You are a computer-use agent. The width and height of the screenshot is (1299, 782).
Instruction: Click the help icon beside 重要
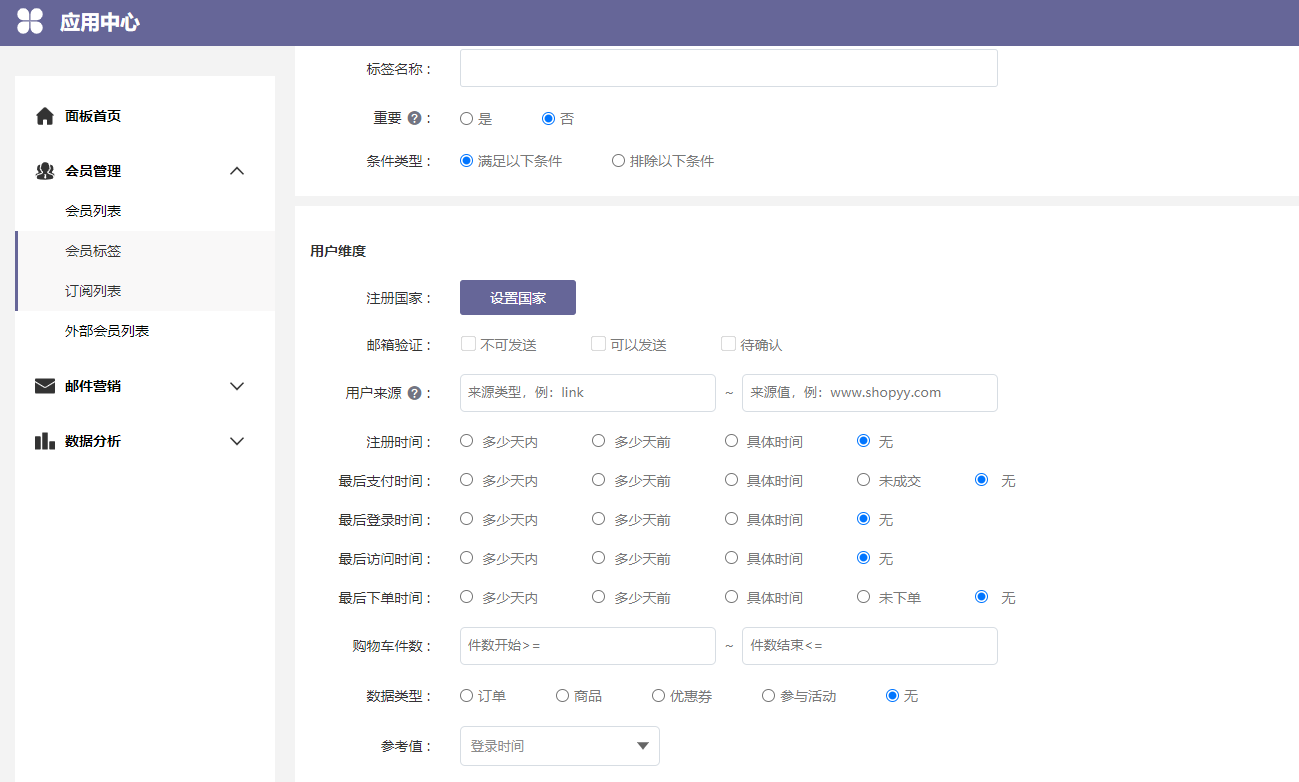coord(414,118)
